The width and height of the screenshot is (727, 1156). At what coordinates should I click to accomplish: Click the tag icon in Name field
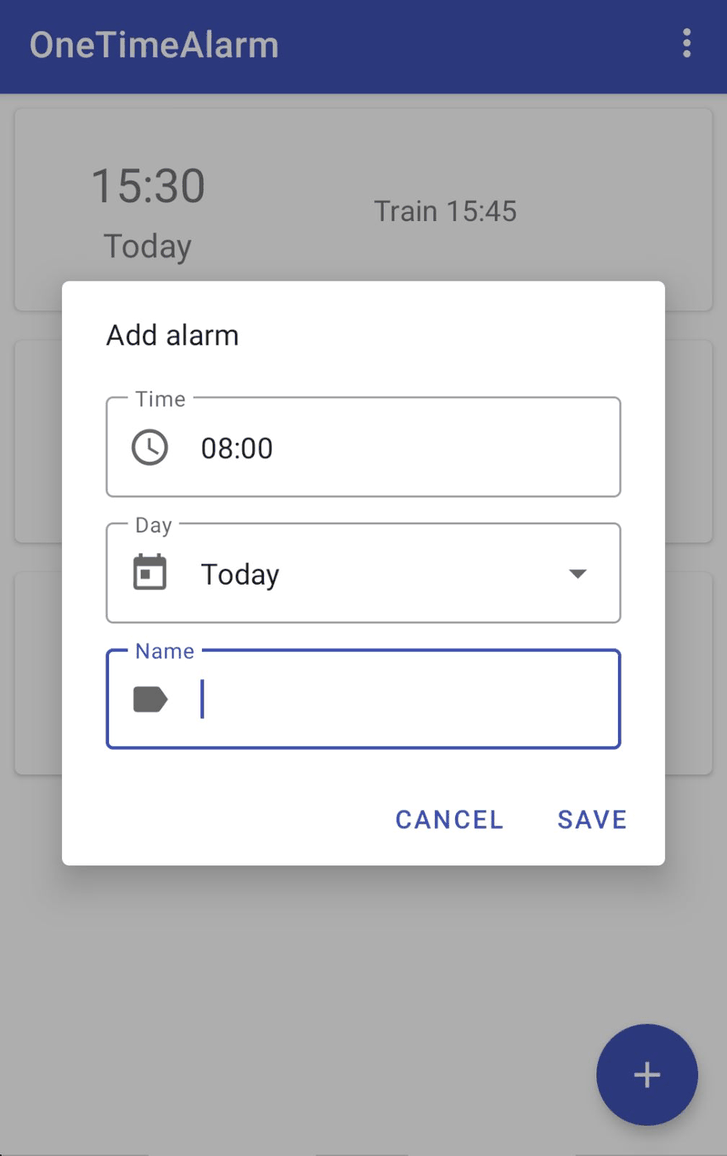pyautogui.click(x=150, y=700)
